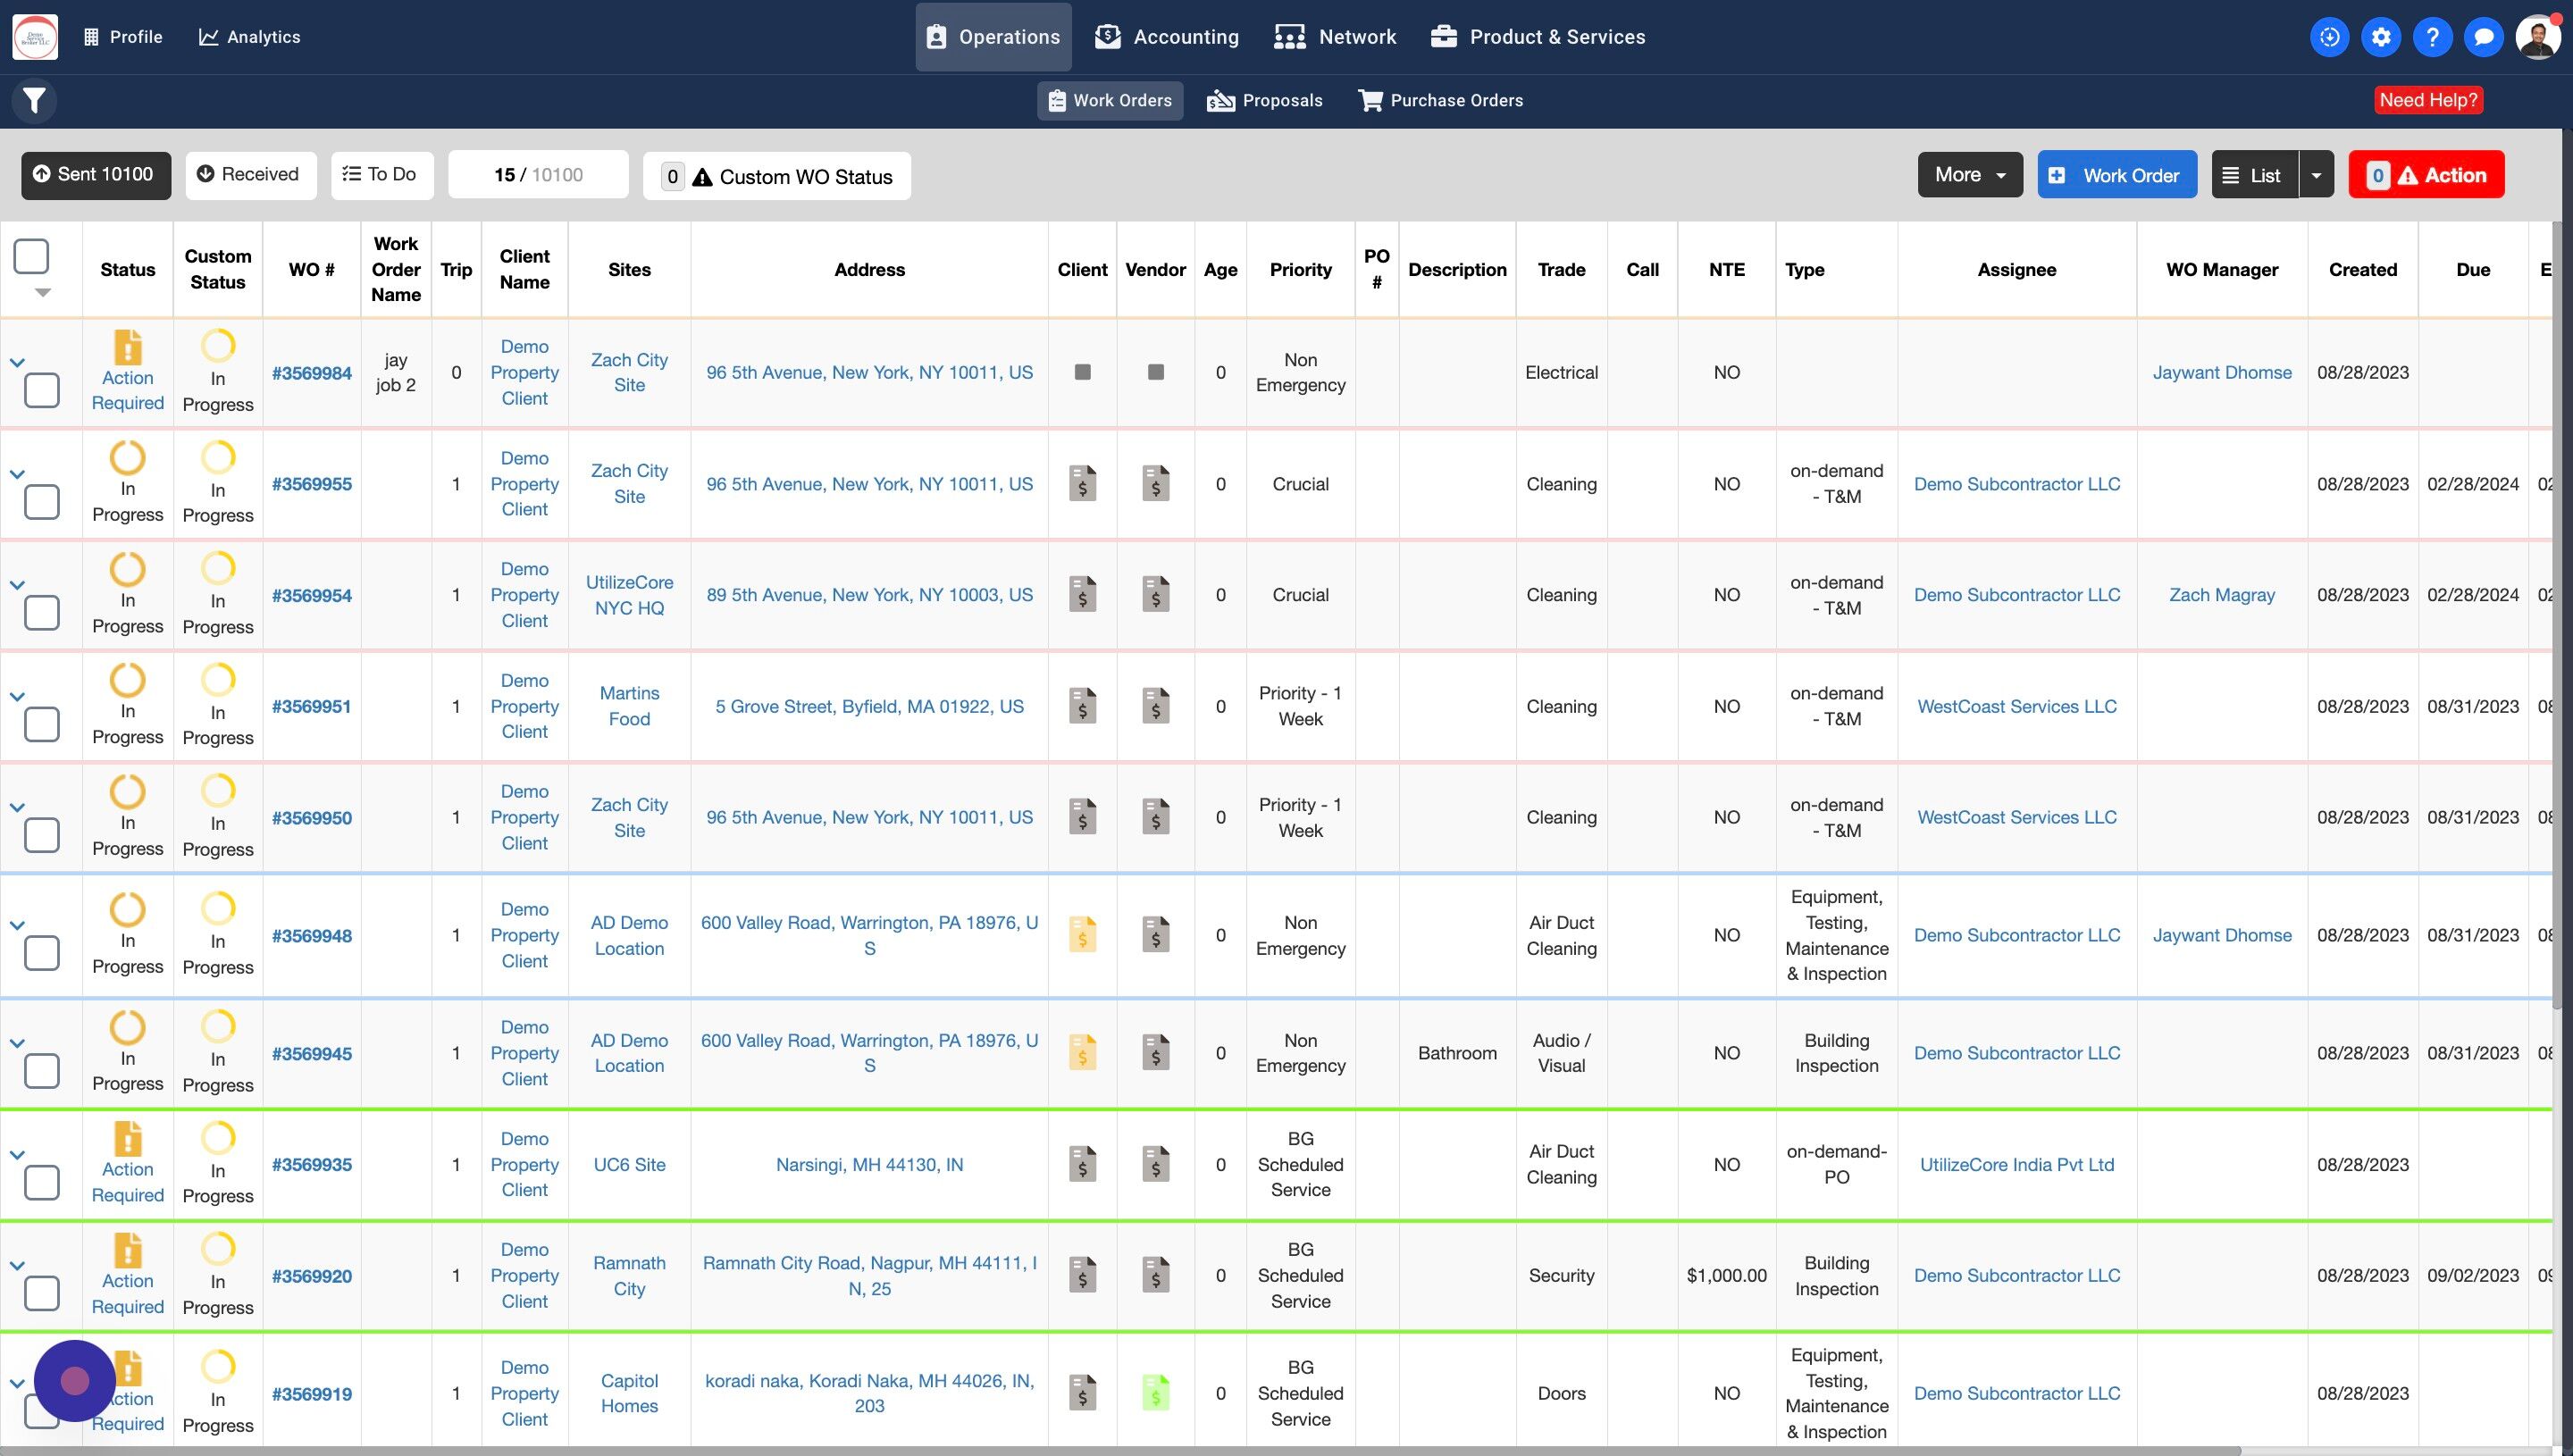Image resolution: width=2573 pixels, height=1456 pixels.
Task: Toggle the select-all header checkbox
Action: tap(31, 256)
